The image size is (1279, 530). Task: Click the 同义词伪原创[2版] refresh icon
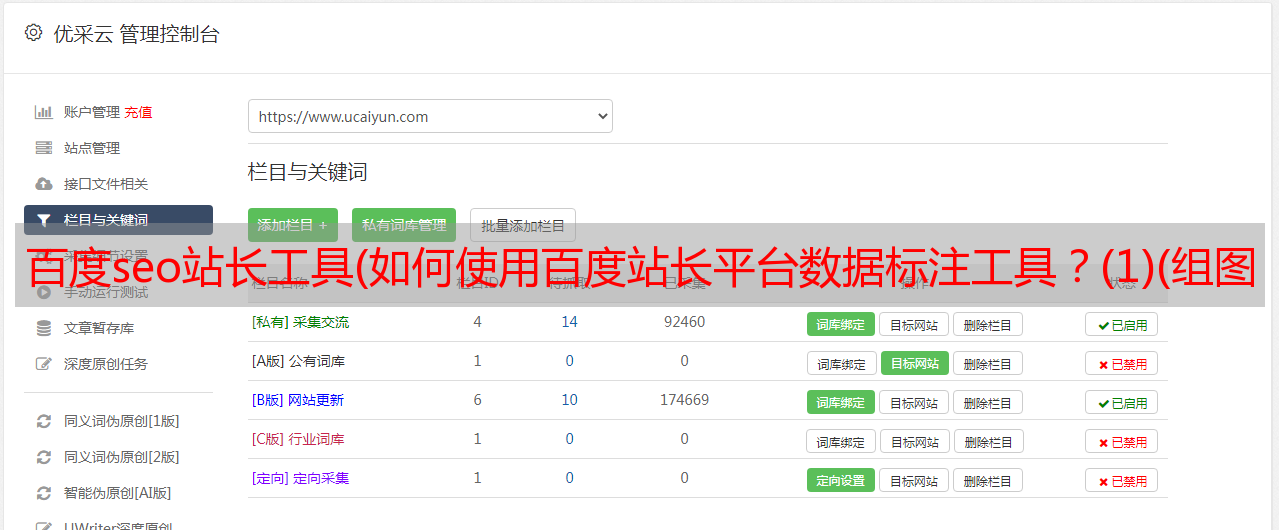44,457
